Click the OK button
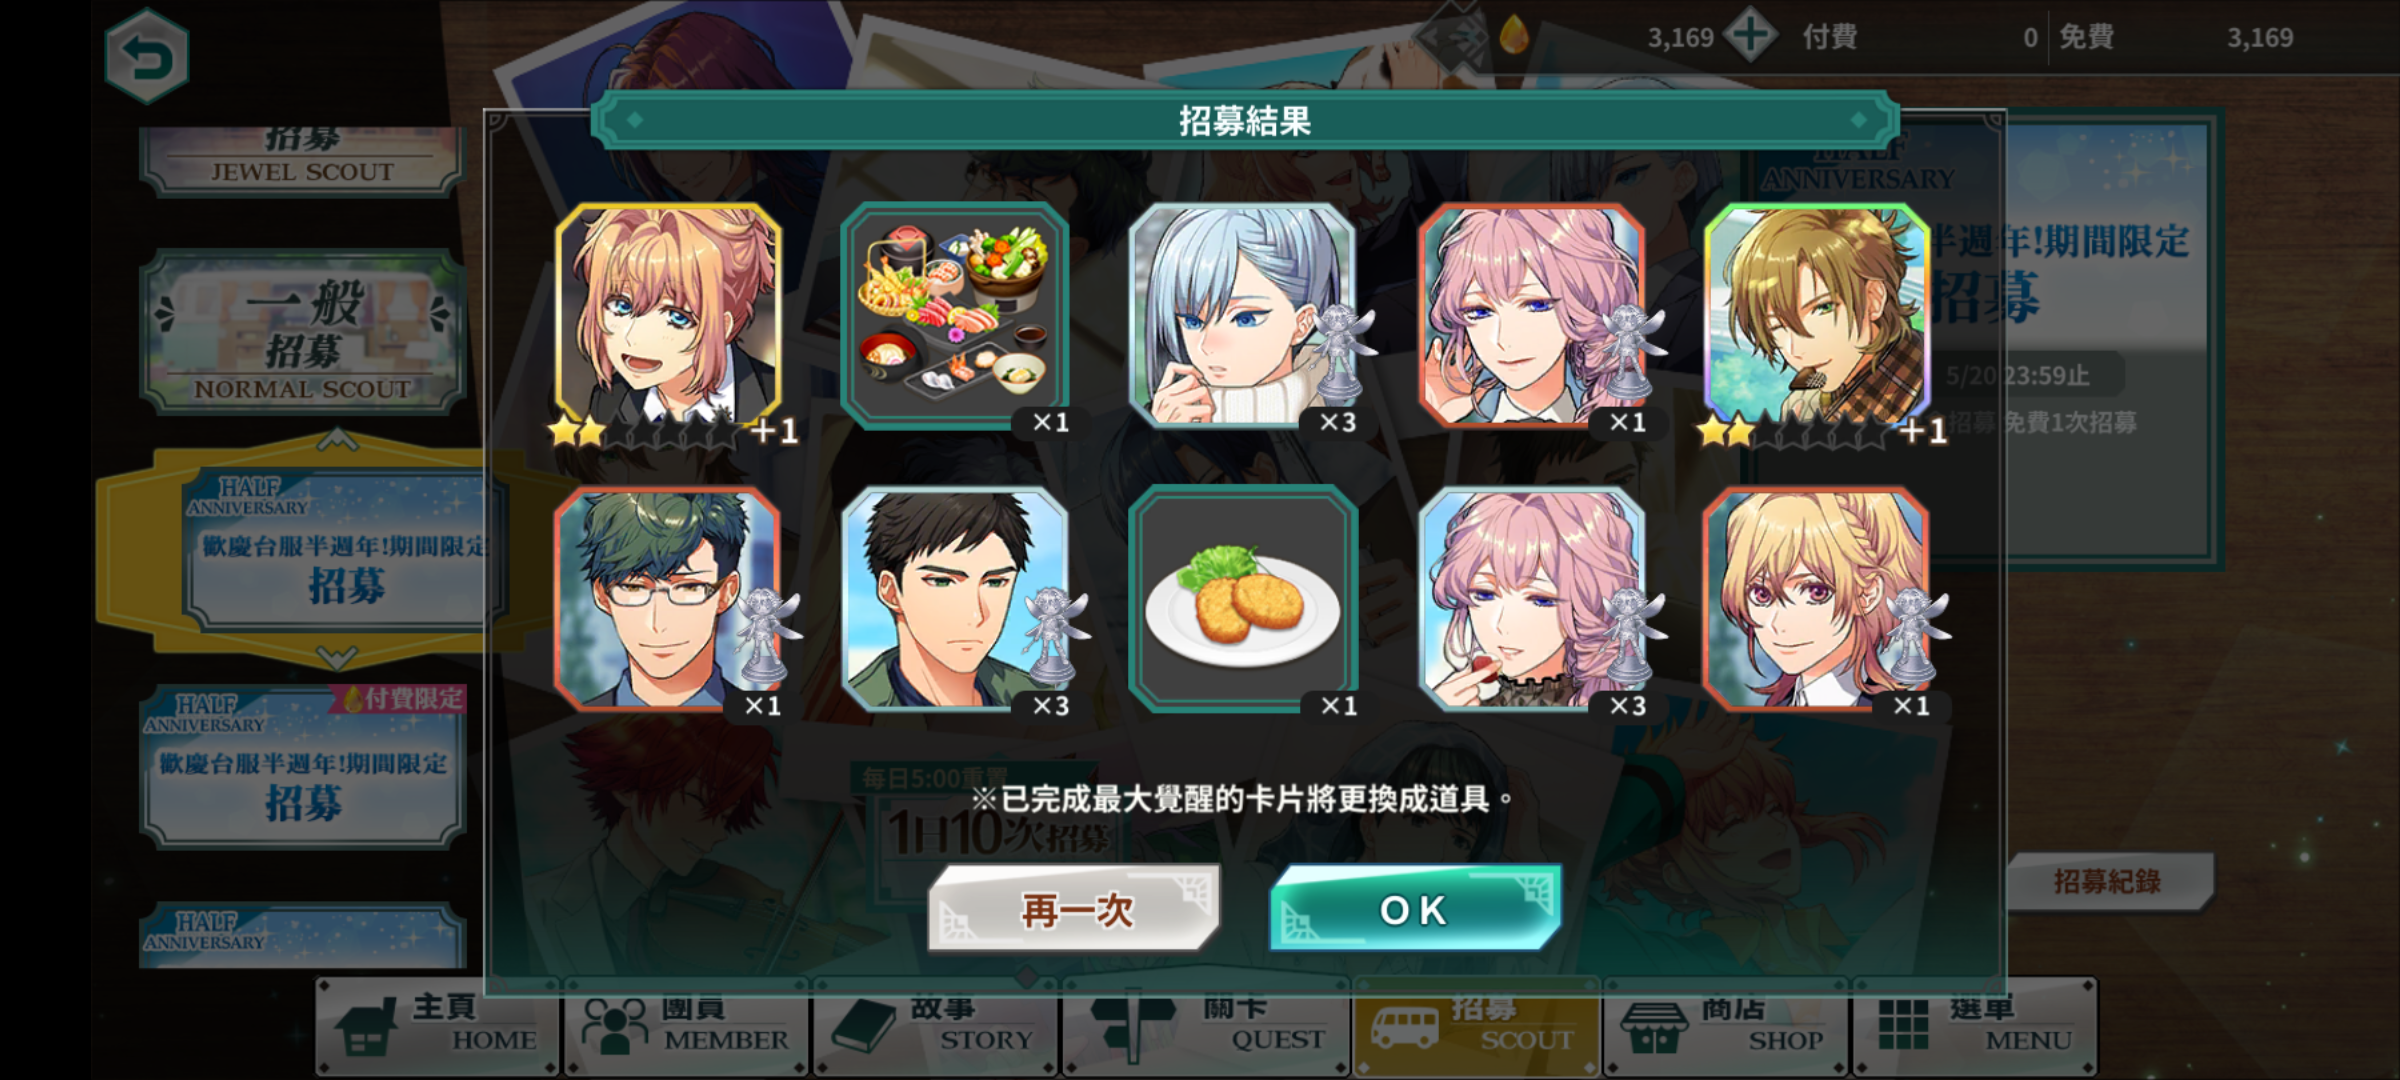 tap(1414, 909)
